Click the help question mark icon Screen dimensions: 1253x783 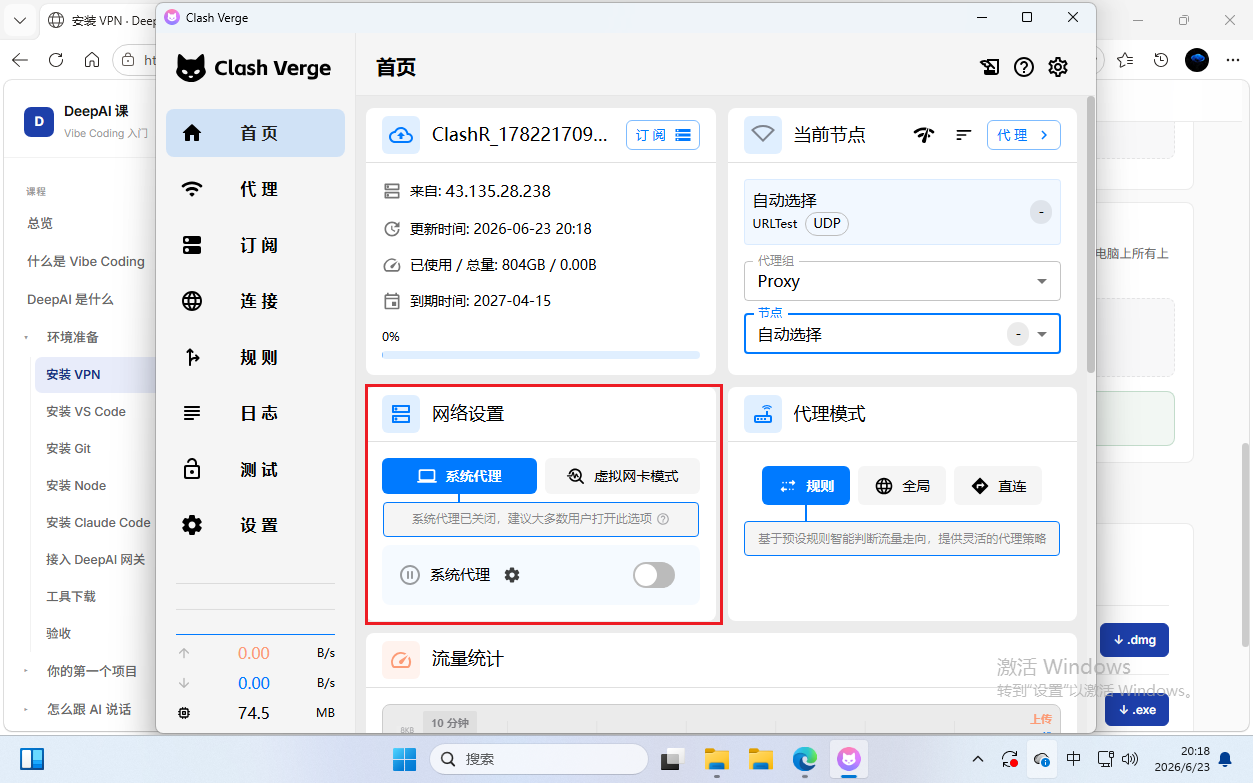point(1023,67)
